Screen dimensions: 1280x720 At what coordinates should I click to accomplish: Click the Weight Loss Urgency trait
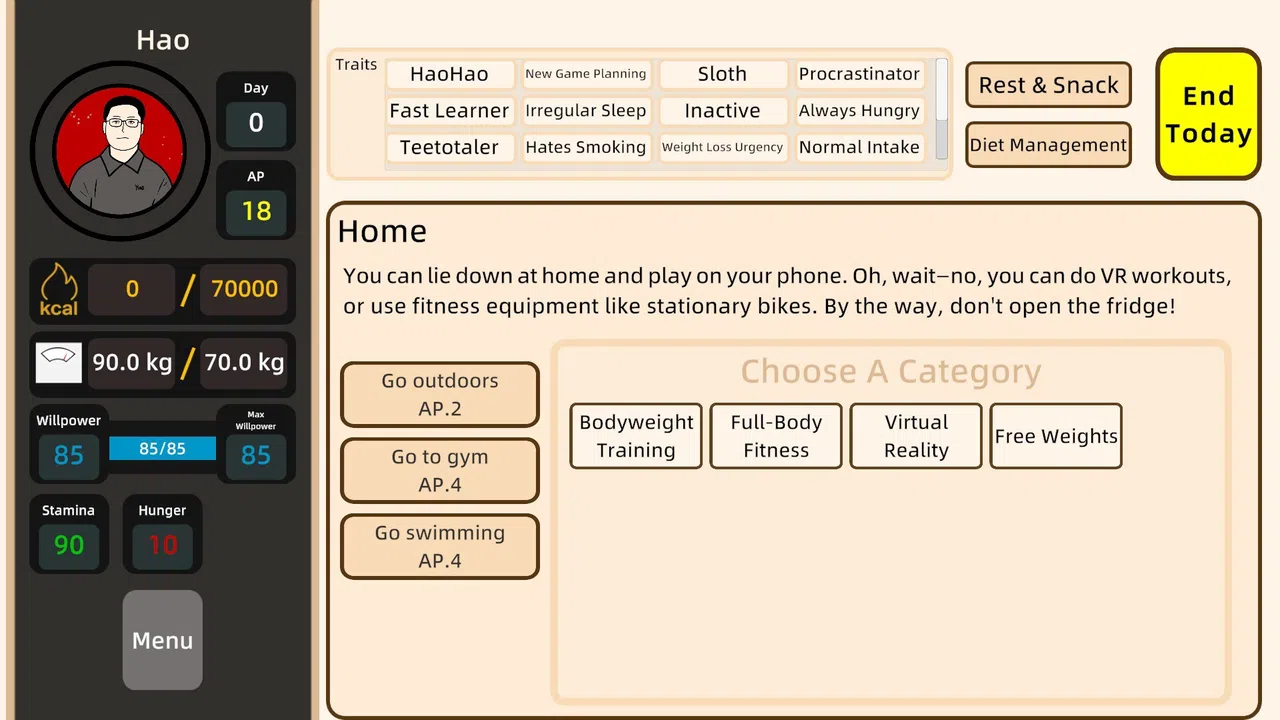coord(722,147)
